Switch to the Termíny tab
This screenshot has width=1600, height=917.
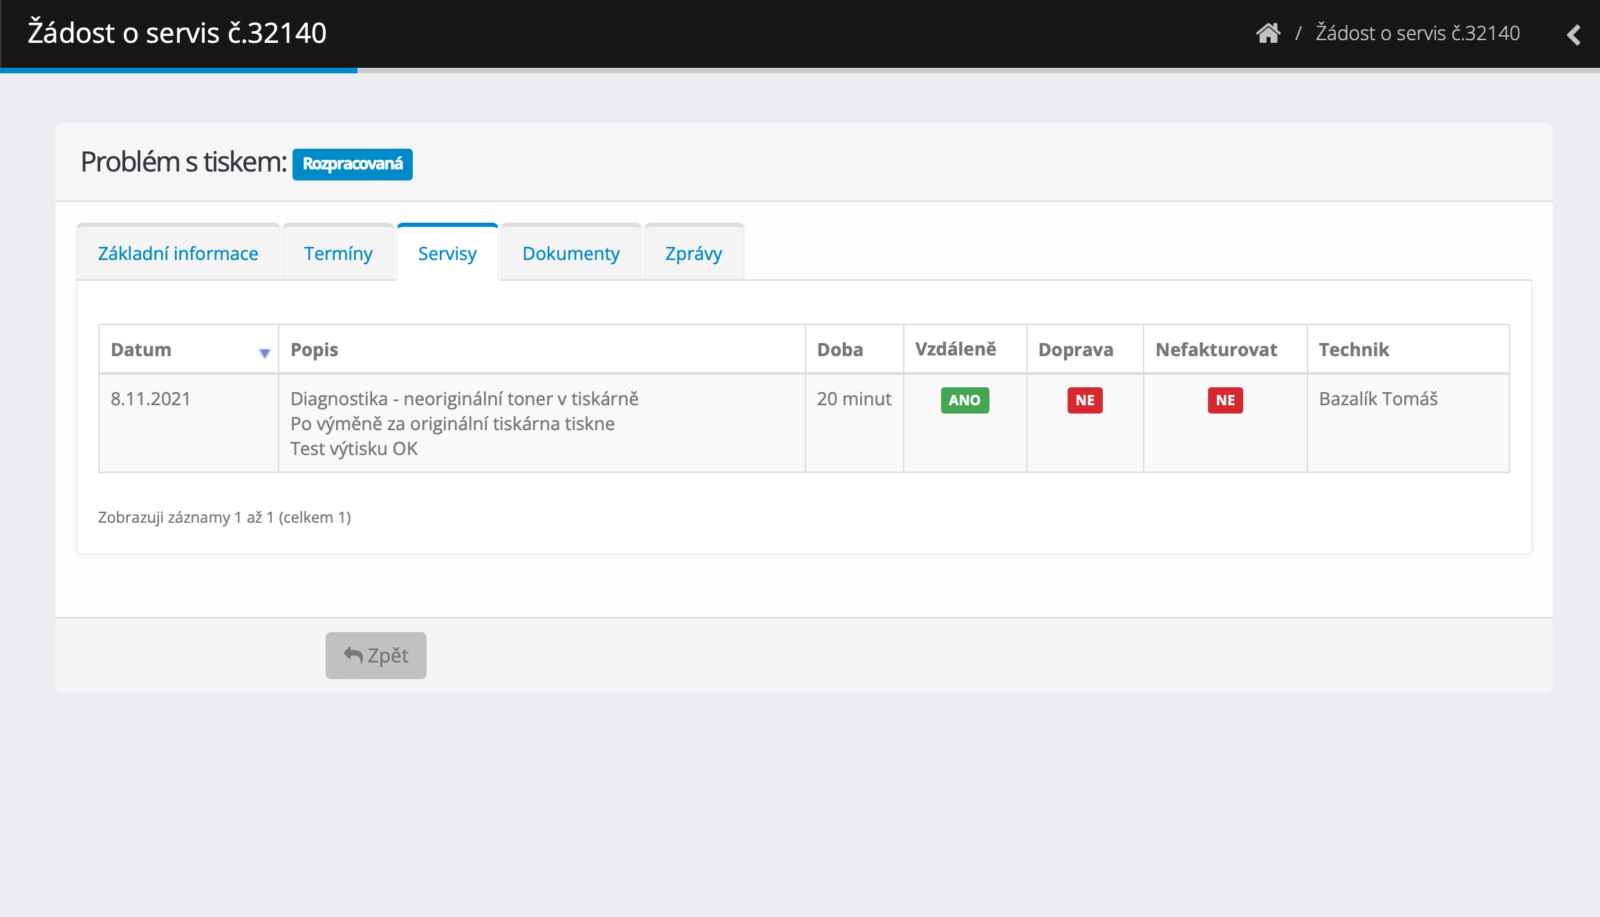(338, 254)
